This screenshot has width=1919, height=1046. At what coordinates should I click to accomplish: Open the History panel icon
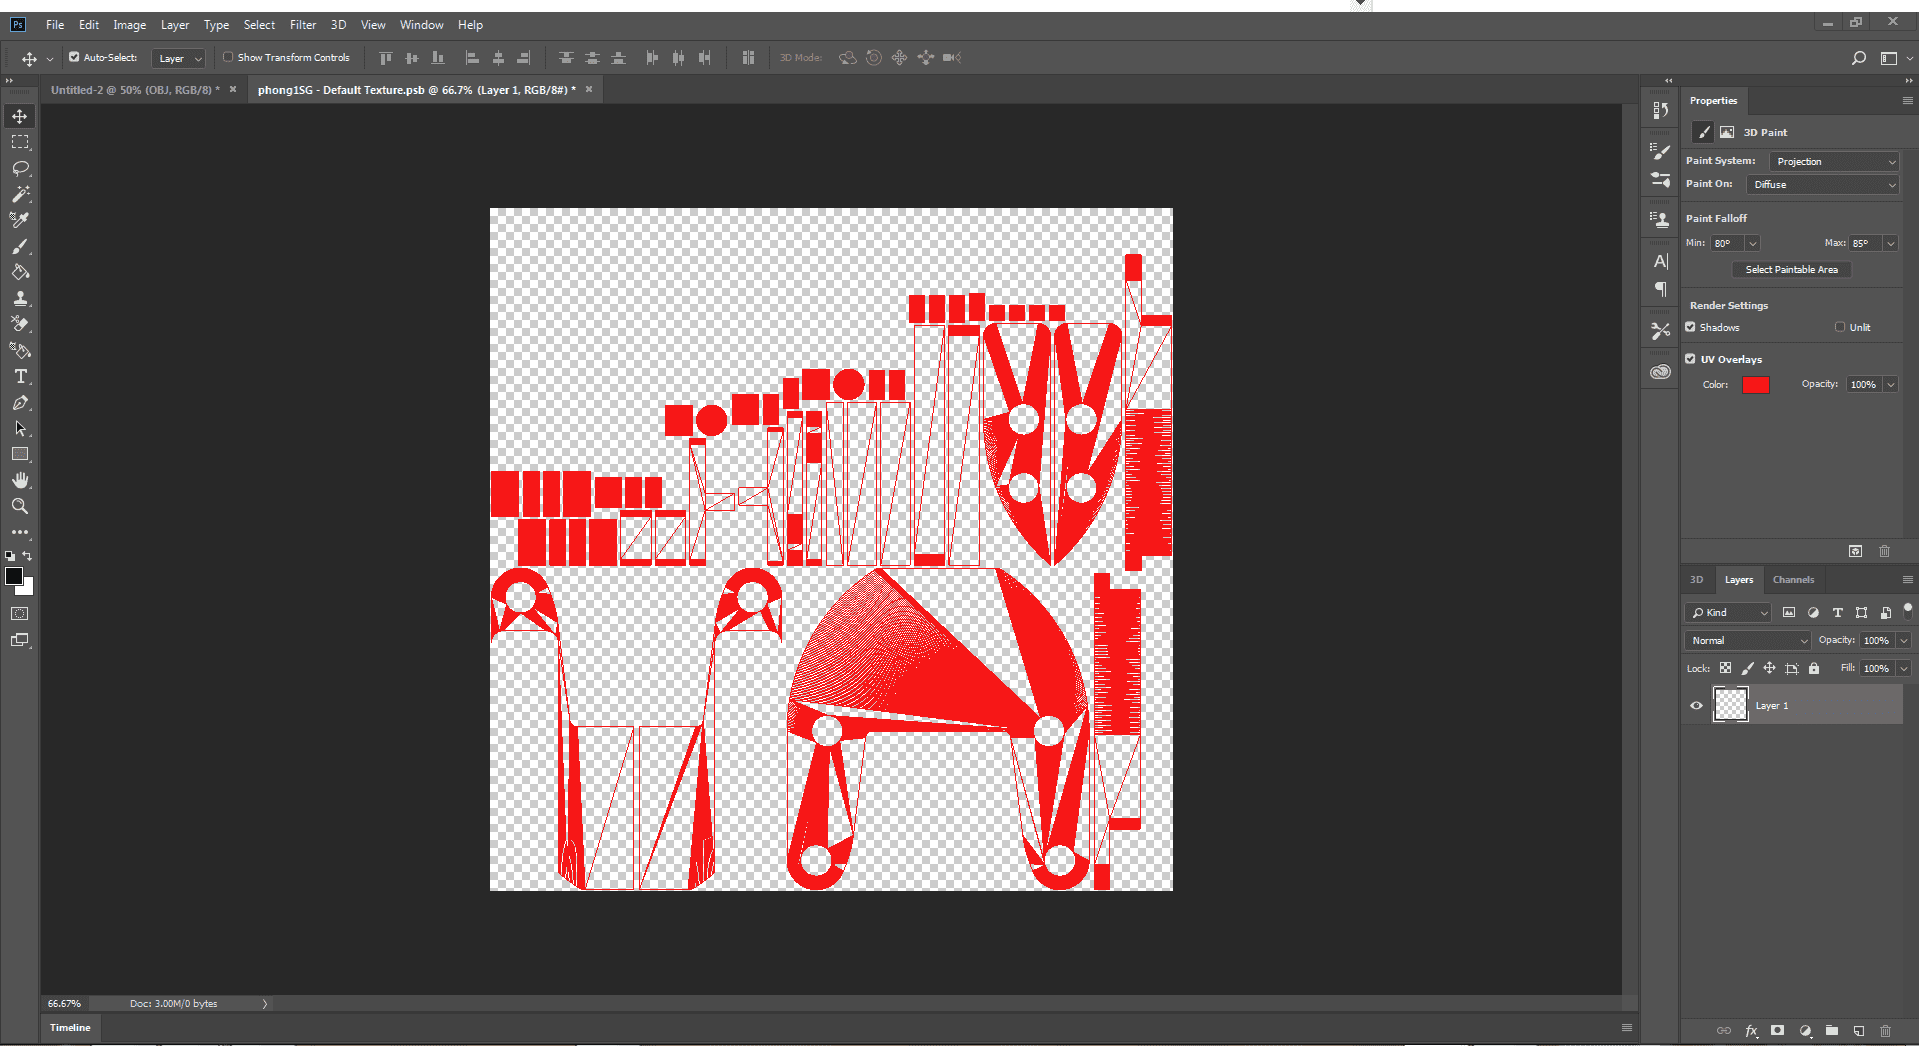pyautogui.click(x=1661, y=110)
